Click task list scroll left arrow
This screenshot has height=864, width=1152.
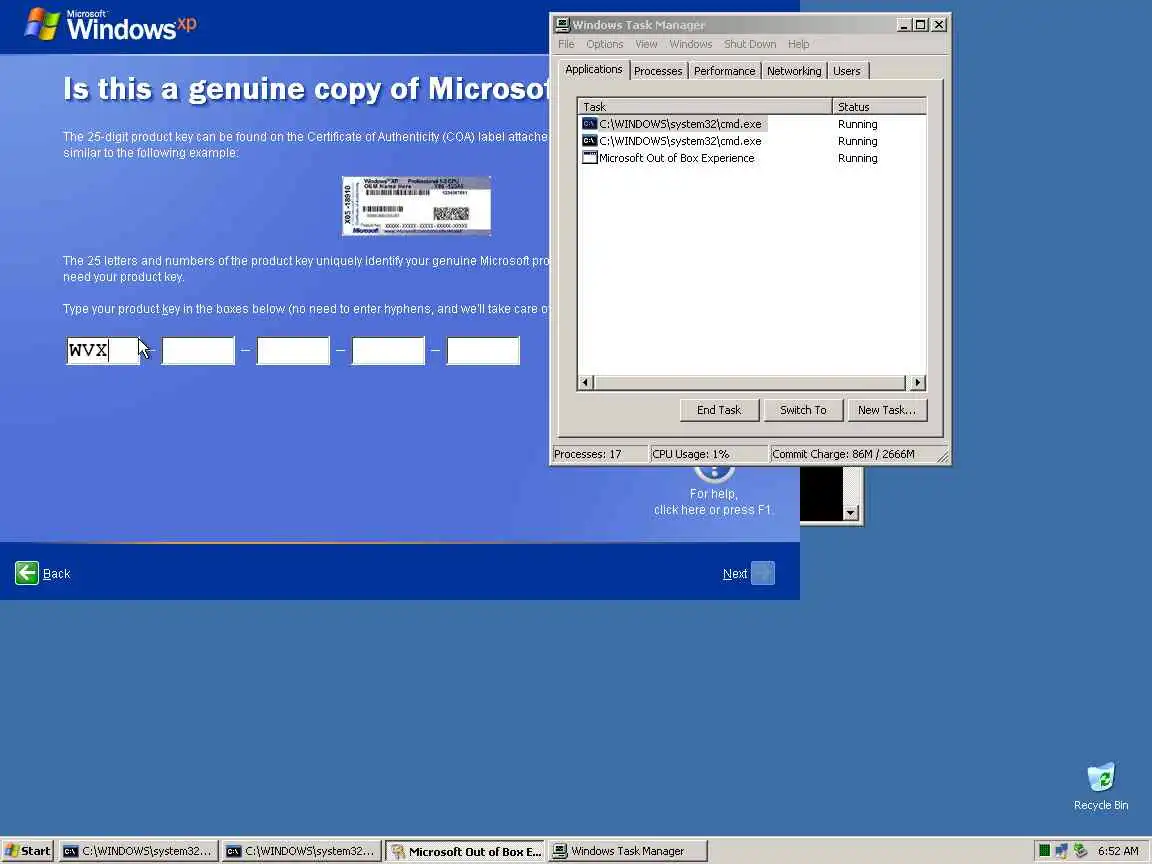586,382
